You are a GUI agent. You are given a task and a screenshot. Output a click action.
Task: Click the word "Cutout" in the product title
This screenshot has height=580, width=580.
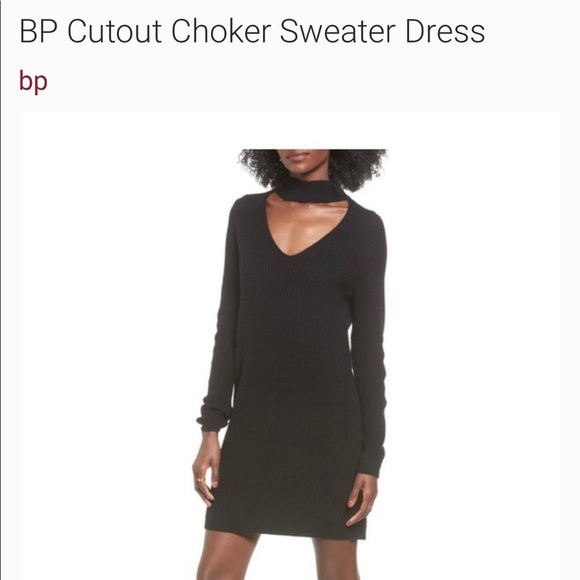(x=114, y=31)
